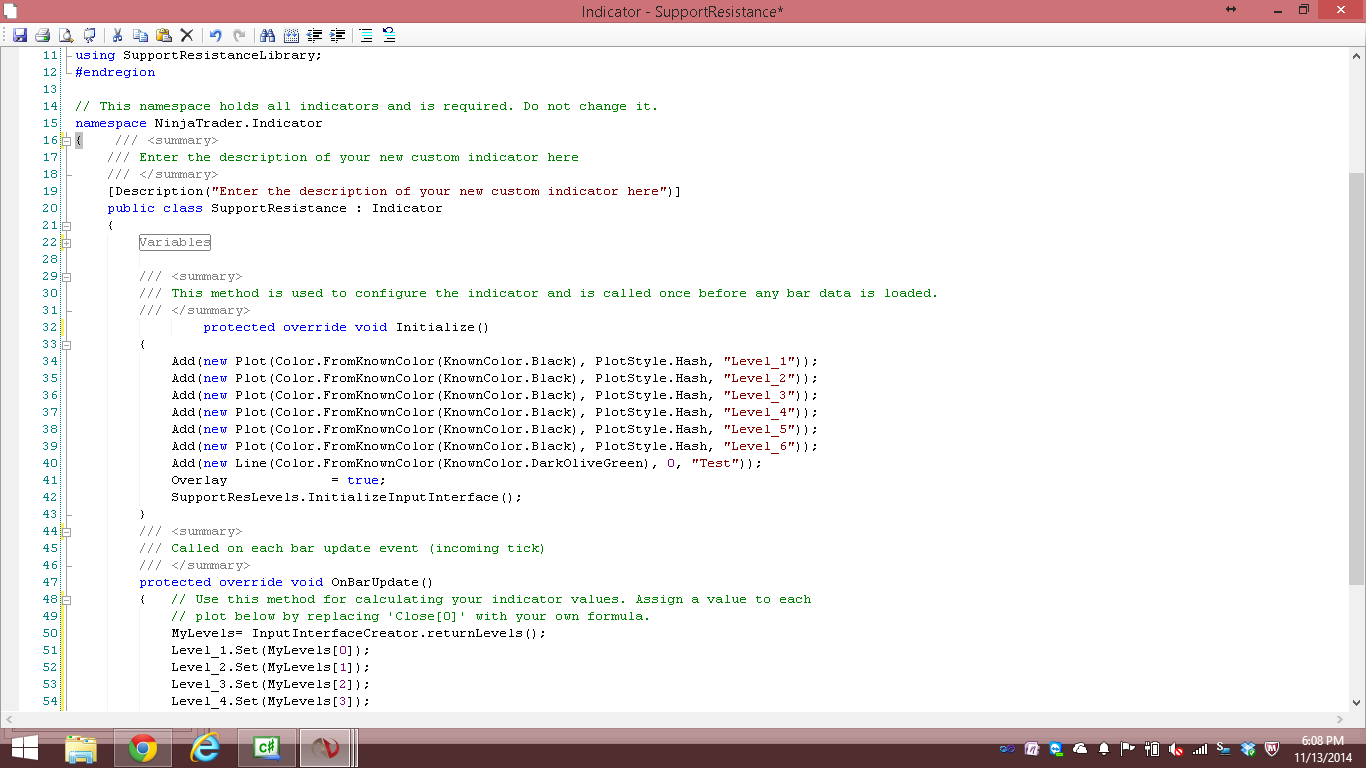Click the "Test" string on line 40
Screen dimensions: 1366x768
[x=715, y=463]
